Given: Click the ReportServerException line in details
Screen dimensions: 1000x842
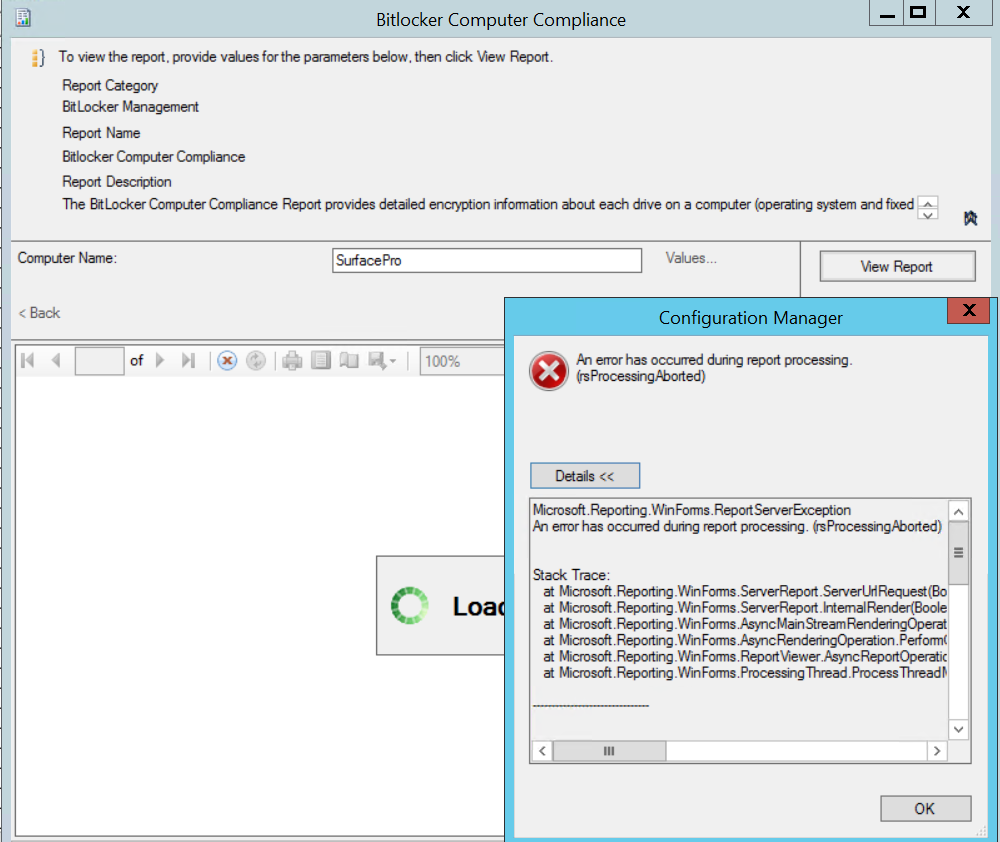Looking at the screenshot, I should click(x=692, y=510).
